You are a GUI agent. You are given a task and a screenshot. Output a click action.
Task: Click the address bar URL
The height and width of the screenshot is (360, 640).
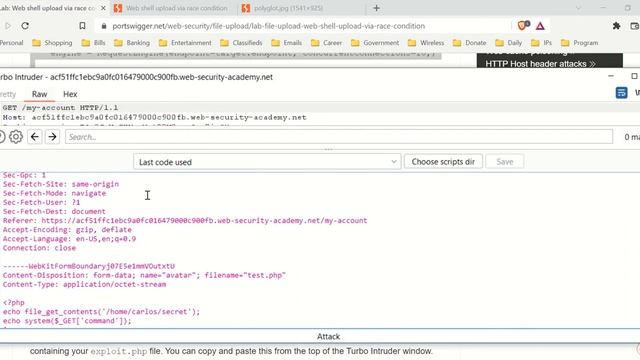(x=269, y=26)
